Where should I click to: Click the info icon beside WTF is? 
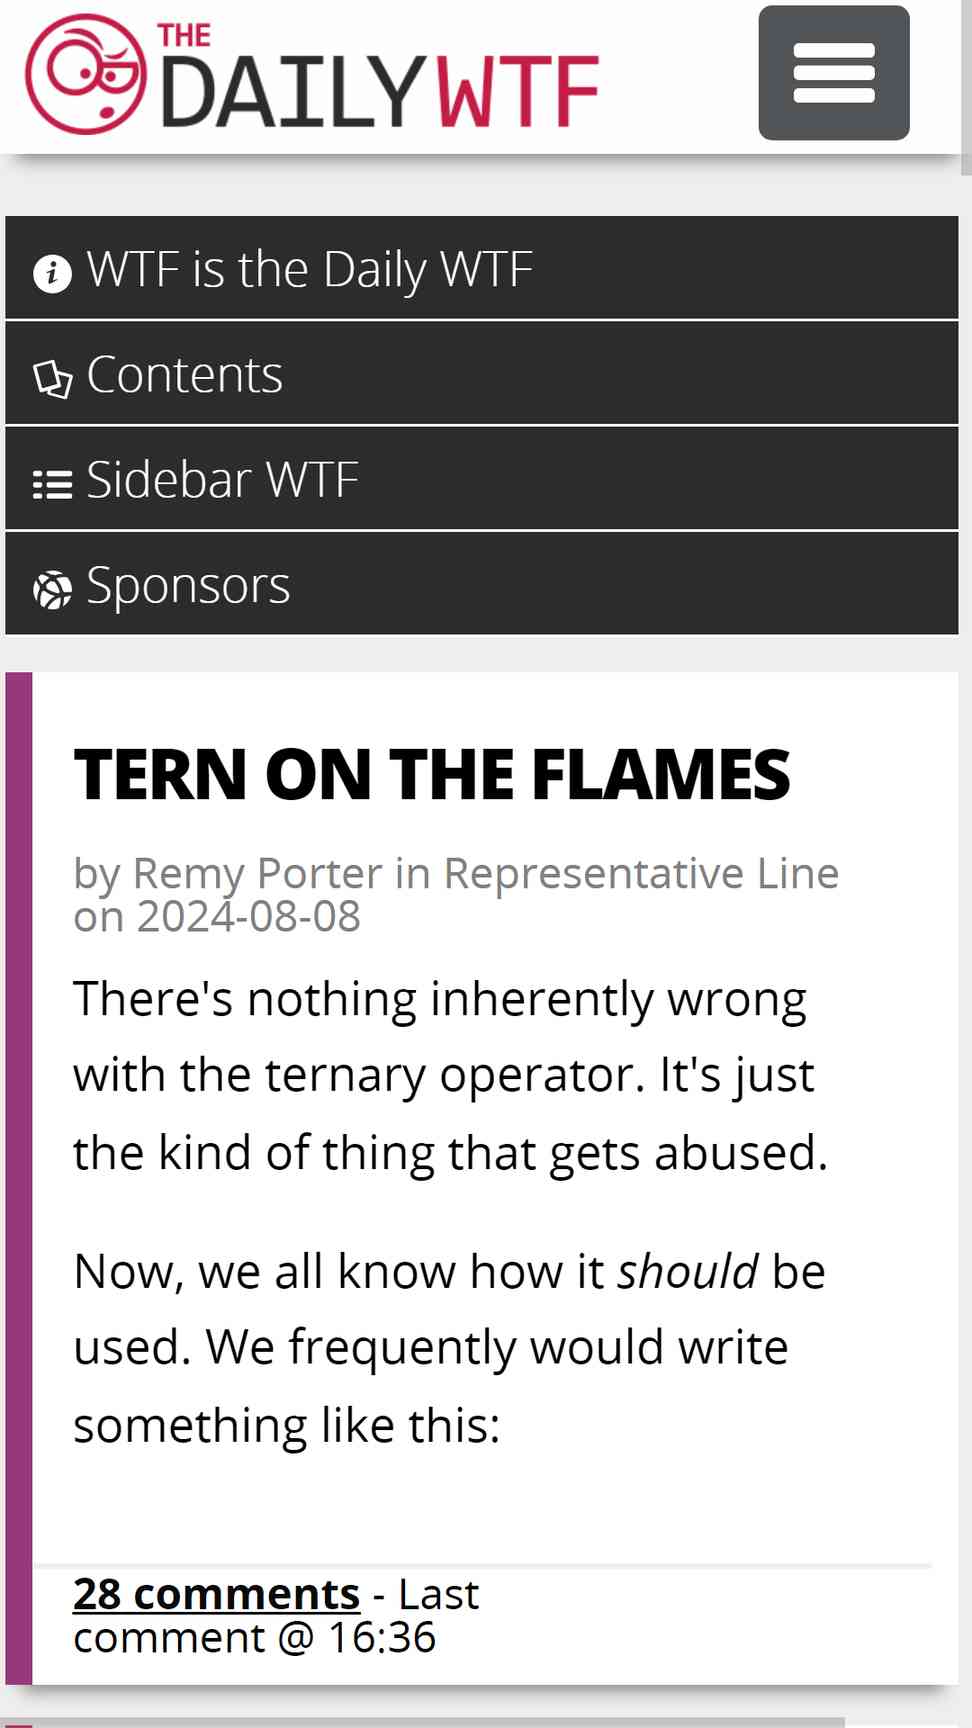(52, 273)
